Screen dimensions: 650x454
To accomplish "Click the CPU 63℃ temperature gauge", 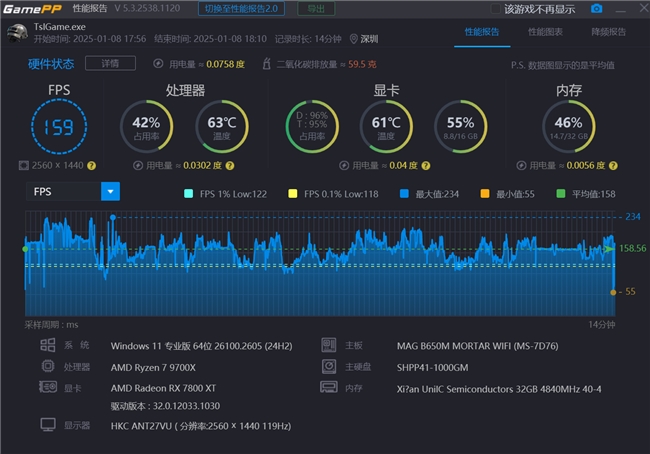I will 222,126.
